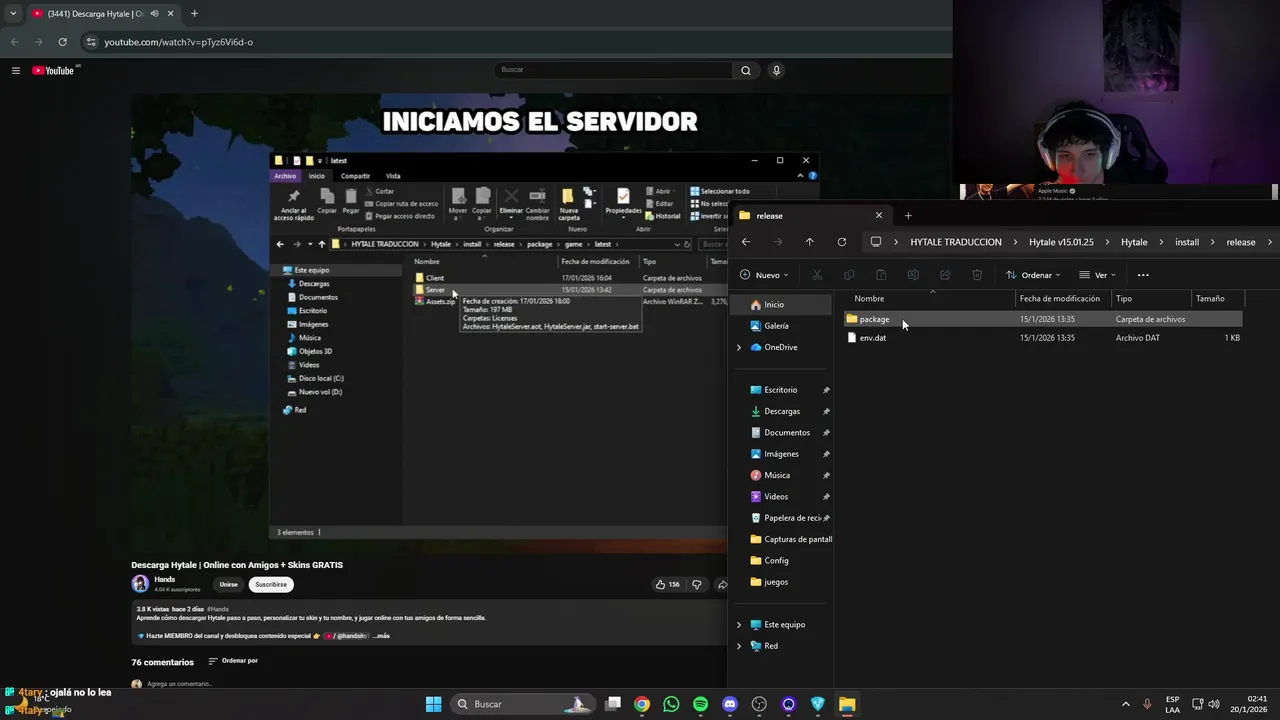Open Chrome tab search dropdown arrow

coord(13,13)
